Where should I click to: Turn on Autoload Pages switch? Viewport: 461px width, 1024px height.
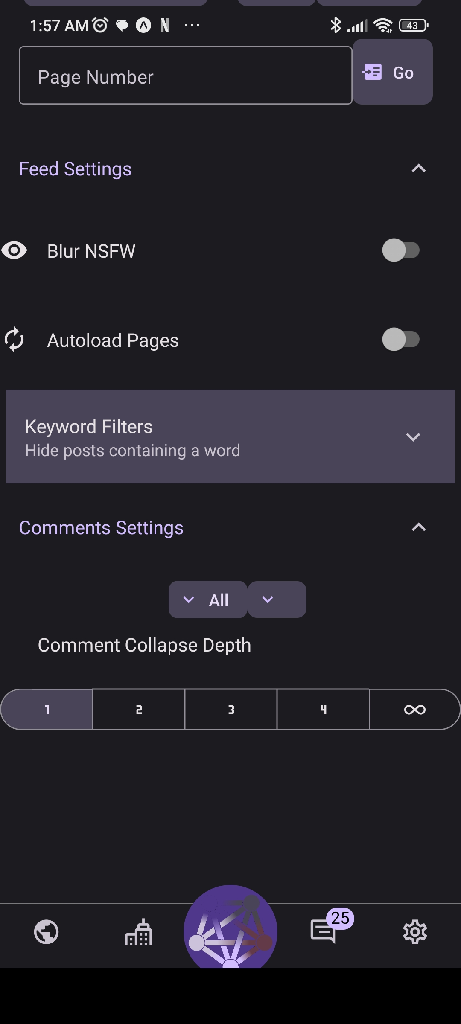[401, 340]
